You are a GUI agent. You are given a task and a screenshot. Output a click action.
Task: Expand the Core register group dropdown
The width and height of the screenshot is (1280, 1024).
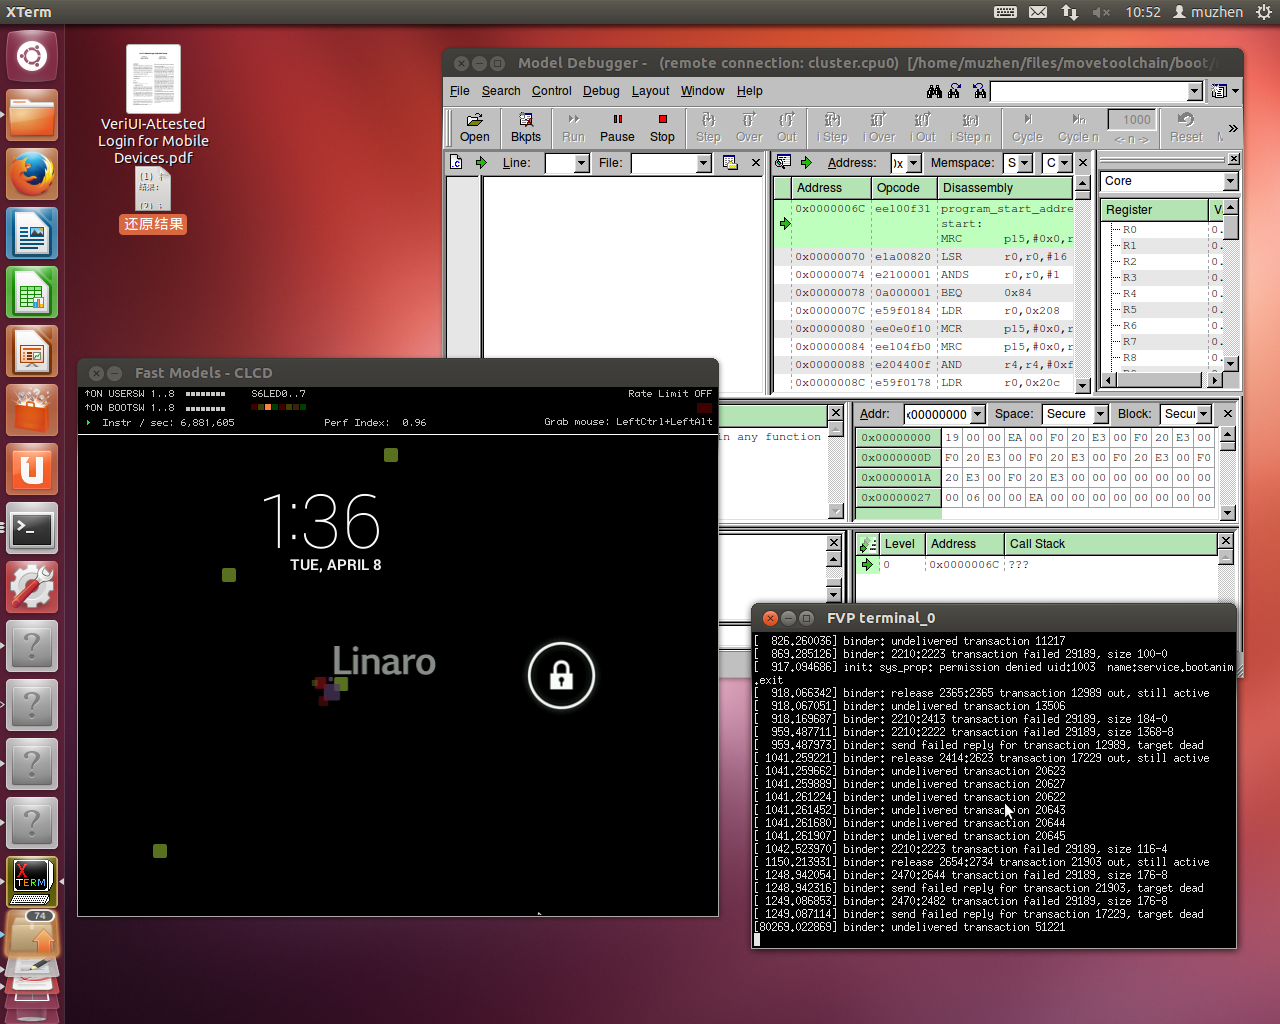click(1230, 181)
